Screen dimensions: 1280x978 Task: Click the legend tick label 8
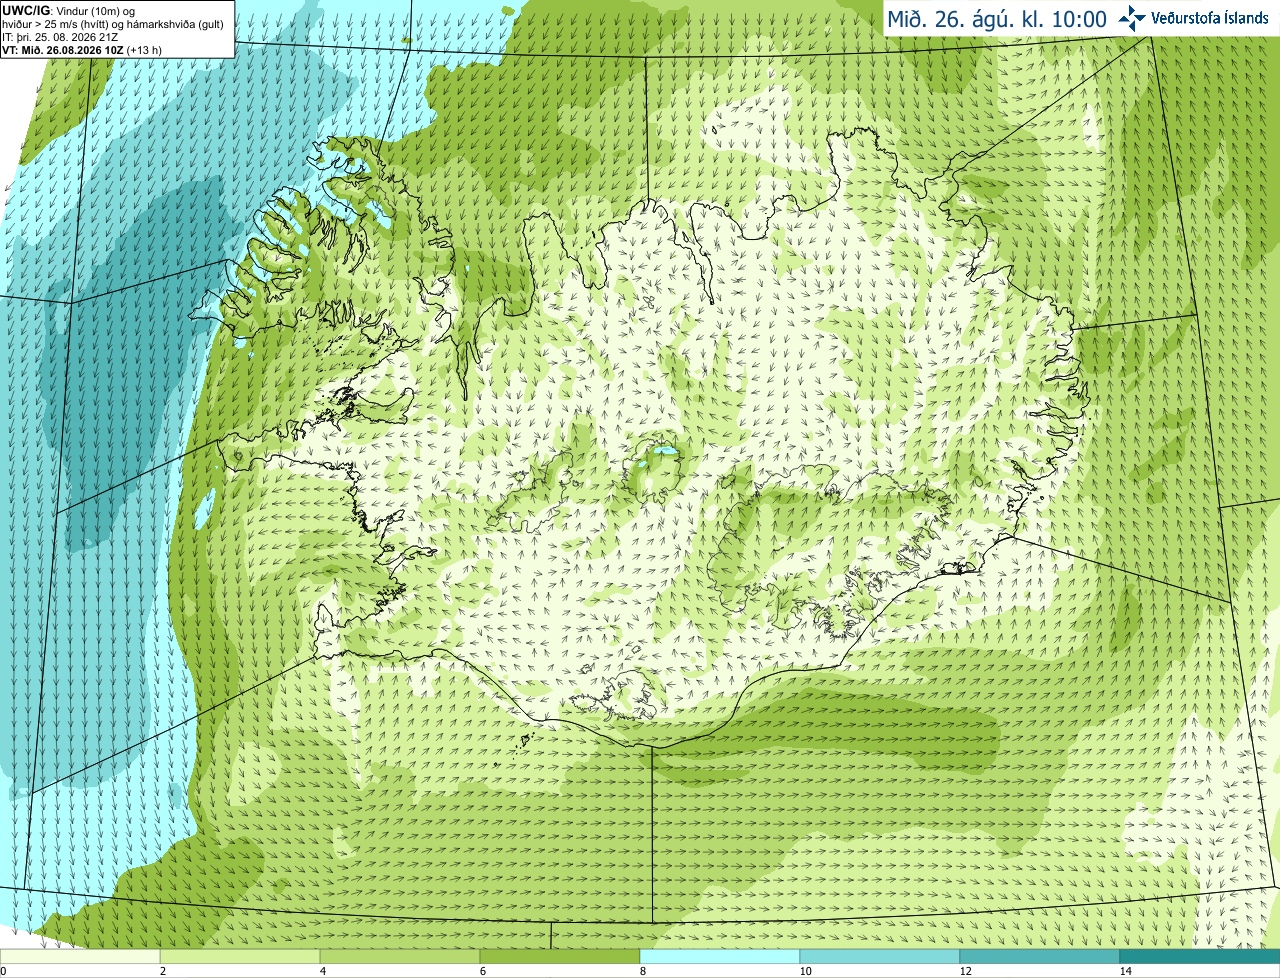(x=643, y=971)
